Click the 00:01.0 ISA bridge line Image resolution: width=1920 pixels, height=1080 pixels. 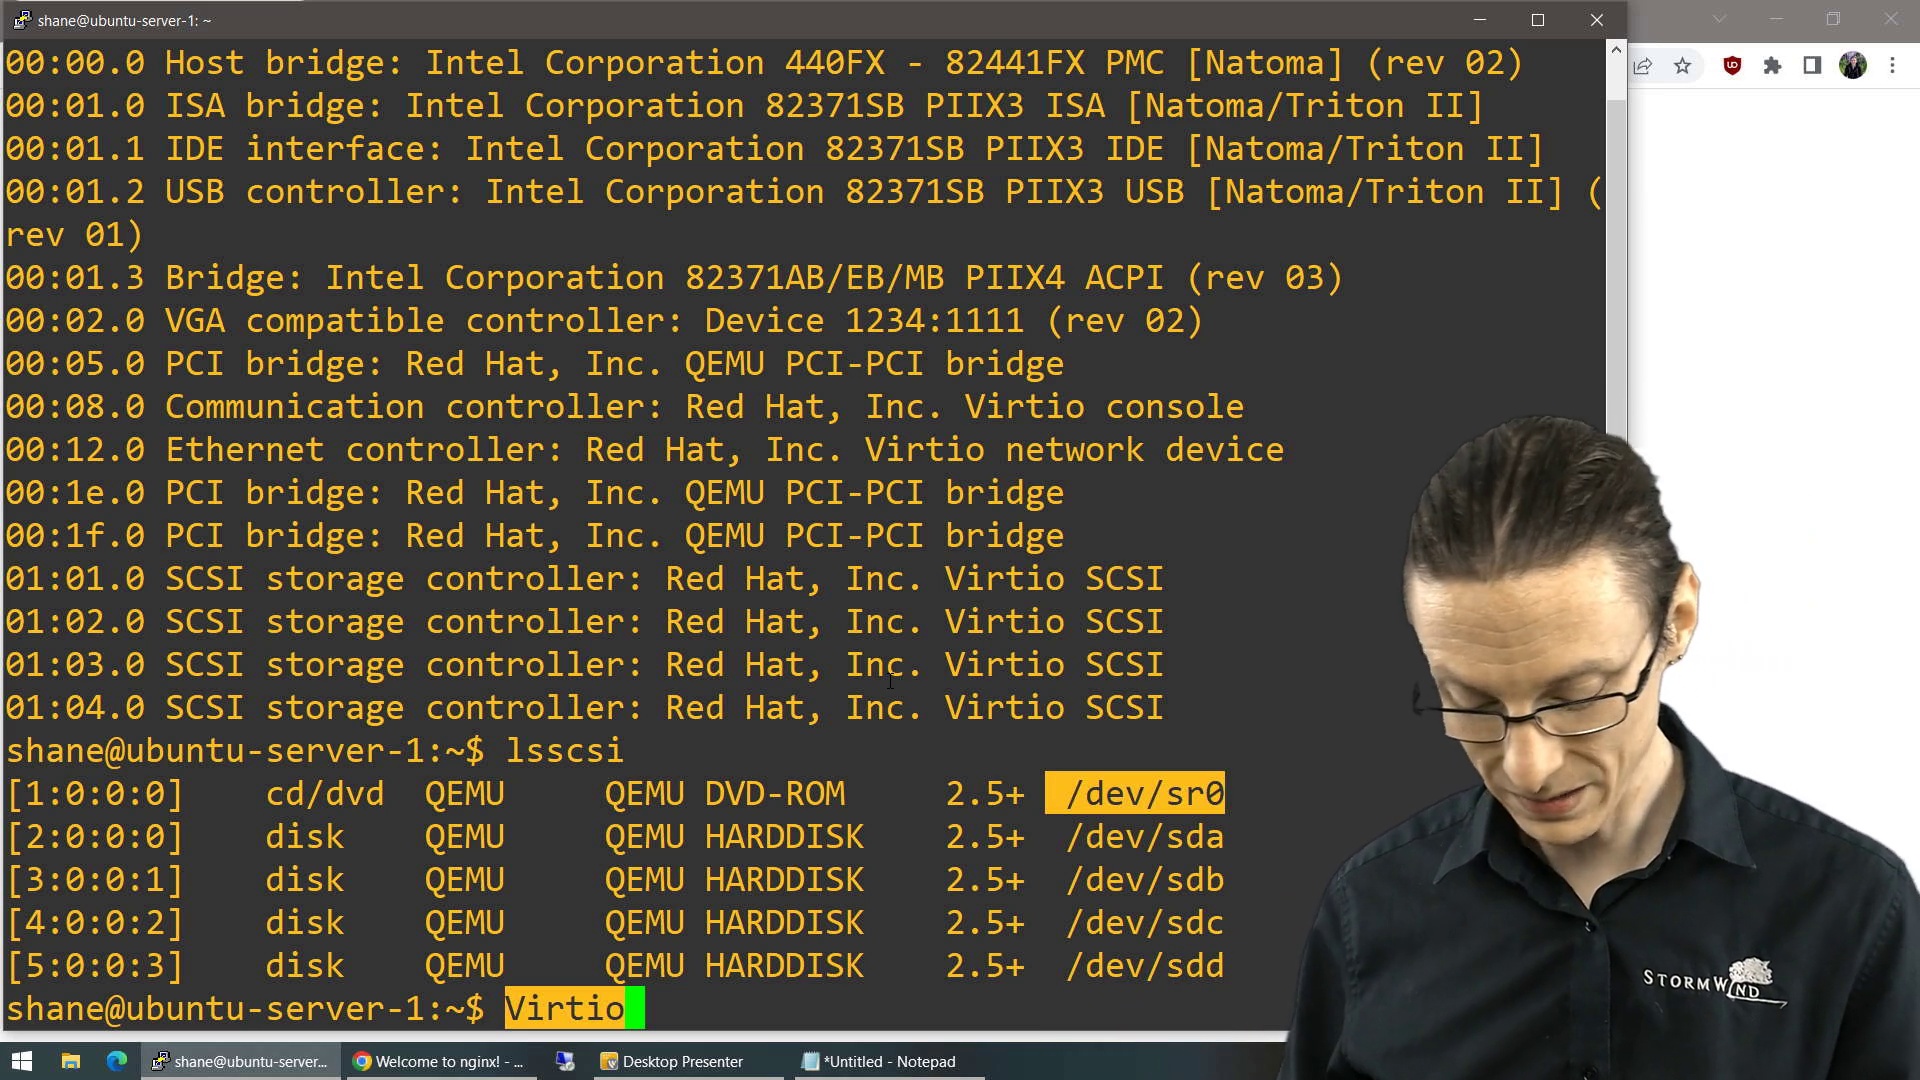[x=745, y=105]
